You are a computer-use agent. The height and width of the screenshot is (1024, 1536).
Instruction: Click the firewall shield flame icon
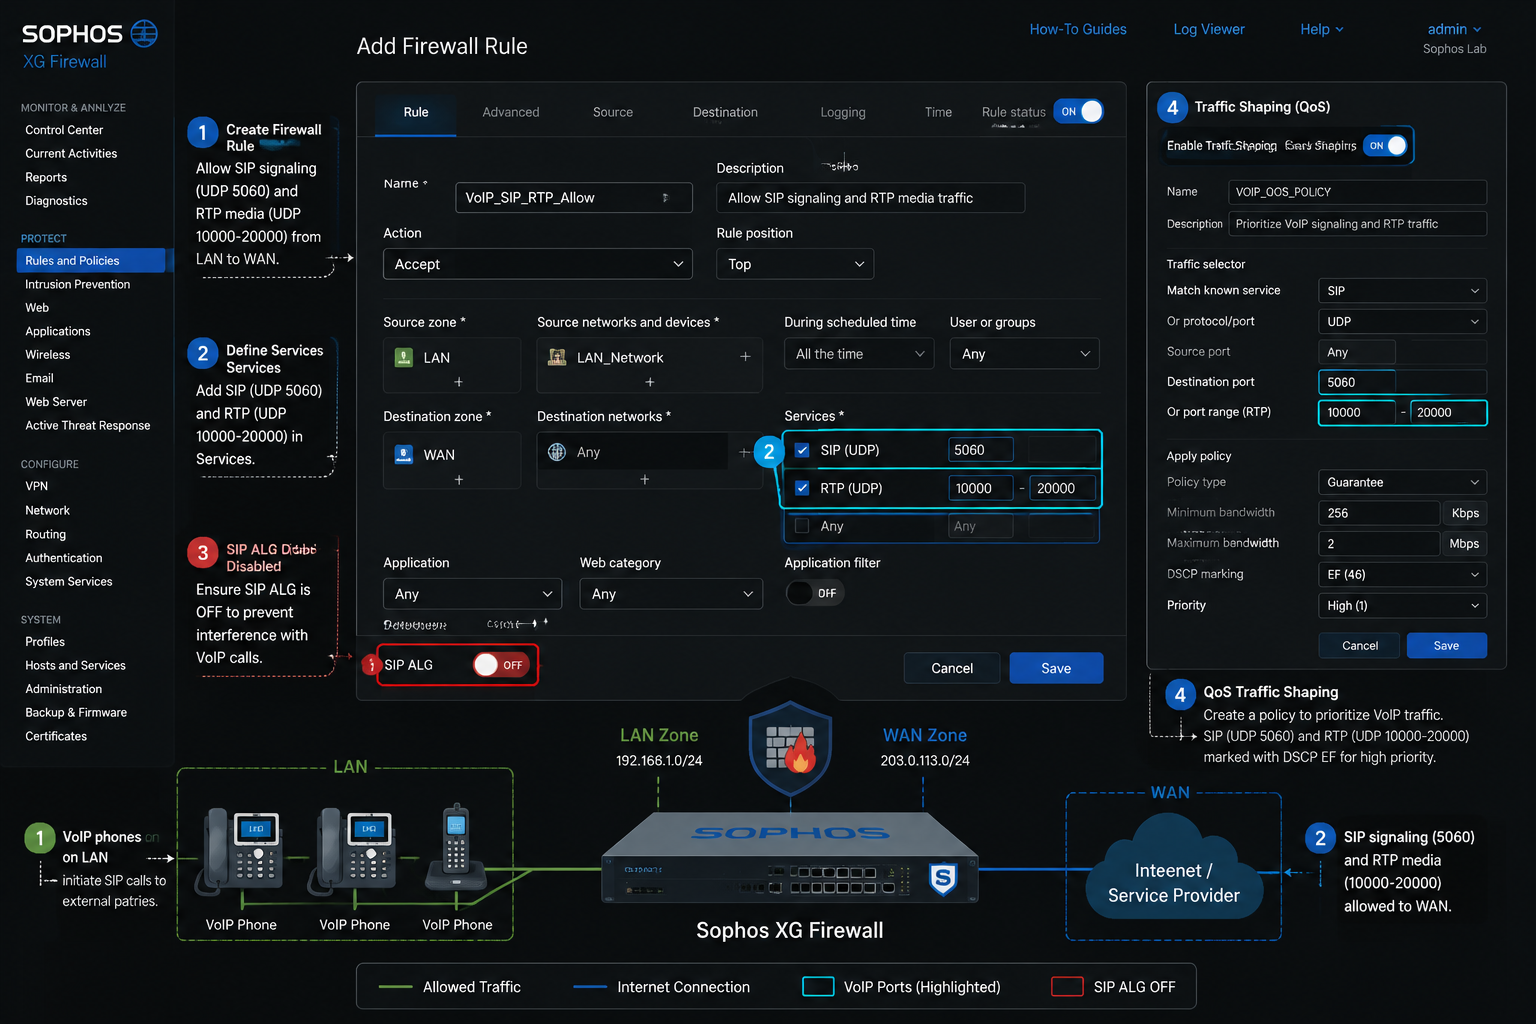pyautogui.click(x=790, y=748)
